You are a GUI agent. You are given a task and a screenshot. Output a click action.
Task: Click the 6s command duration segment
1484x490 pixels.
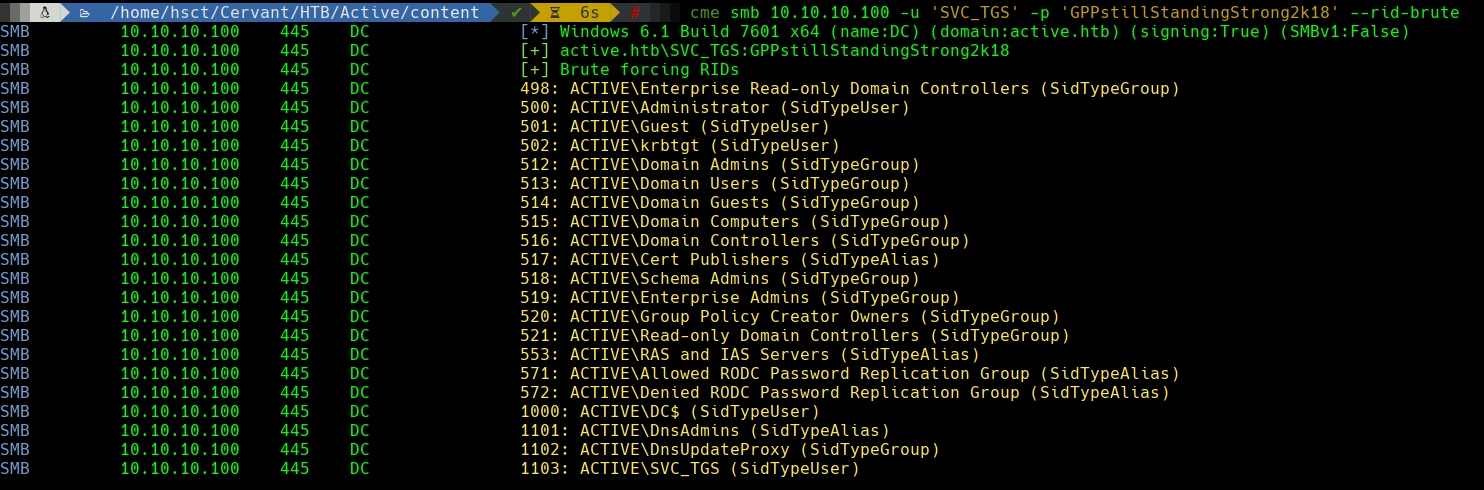pos(589,13)
